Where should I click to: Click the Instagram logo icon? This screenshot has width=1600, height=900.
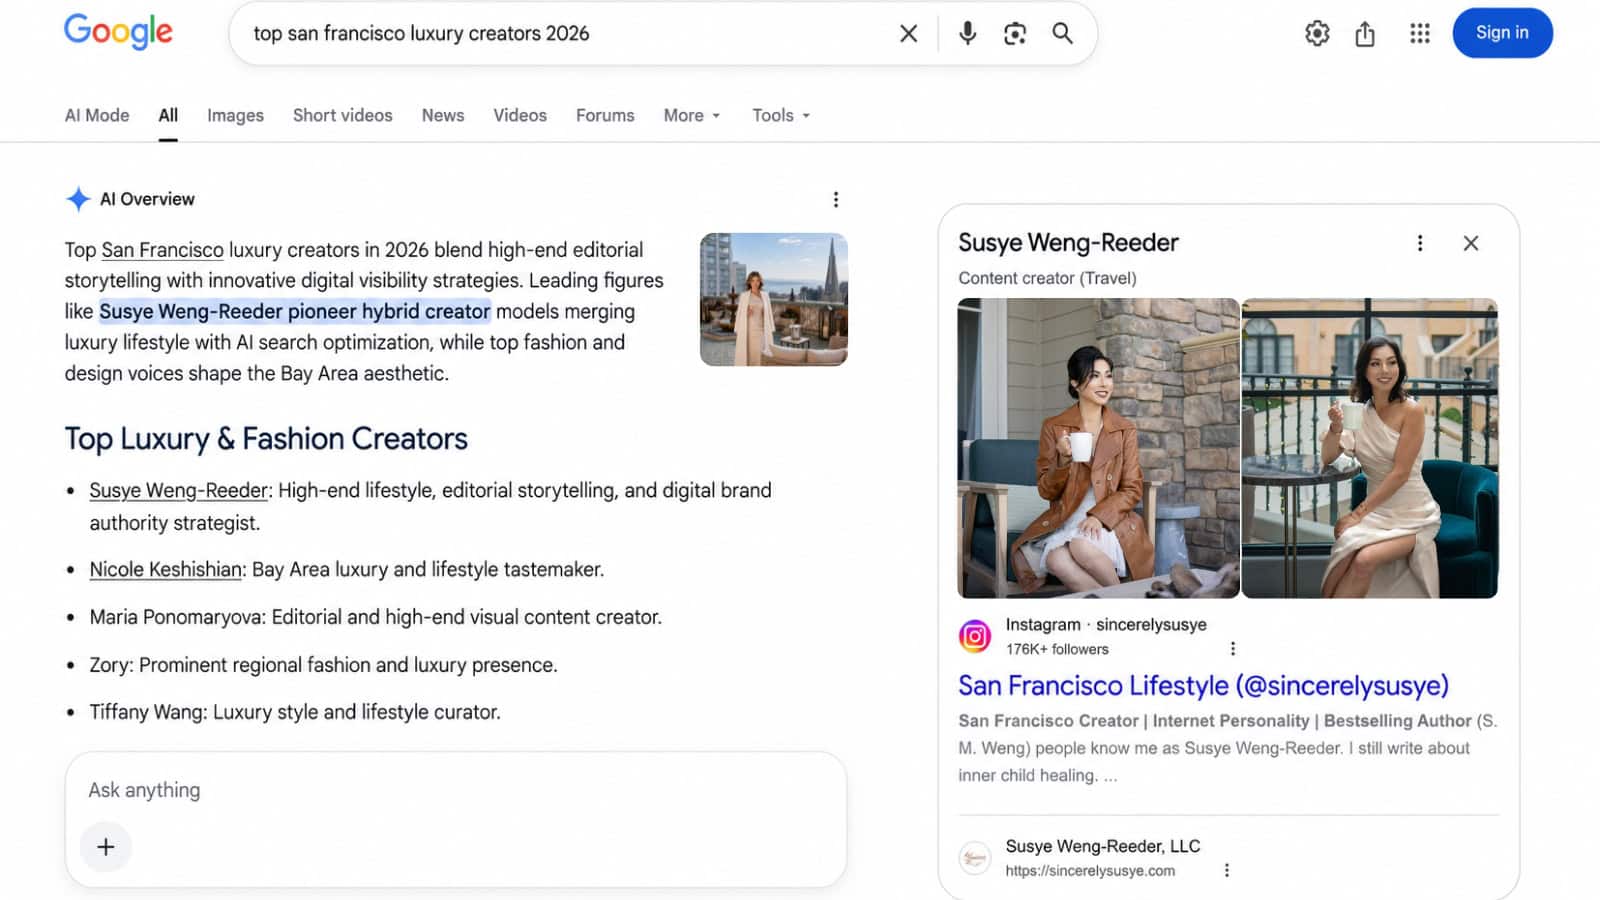(975, 636)
